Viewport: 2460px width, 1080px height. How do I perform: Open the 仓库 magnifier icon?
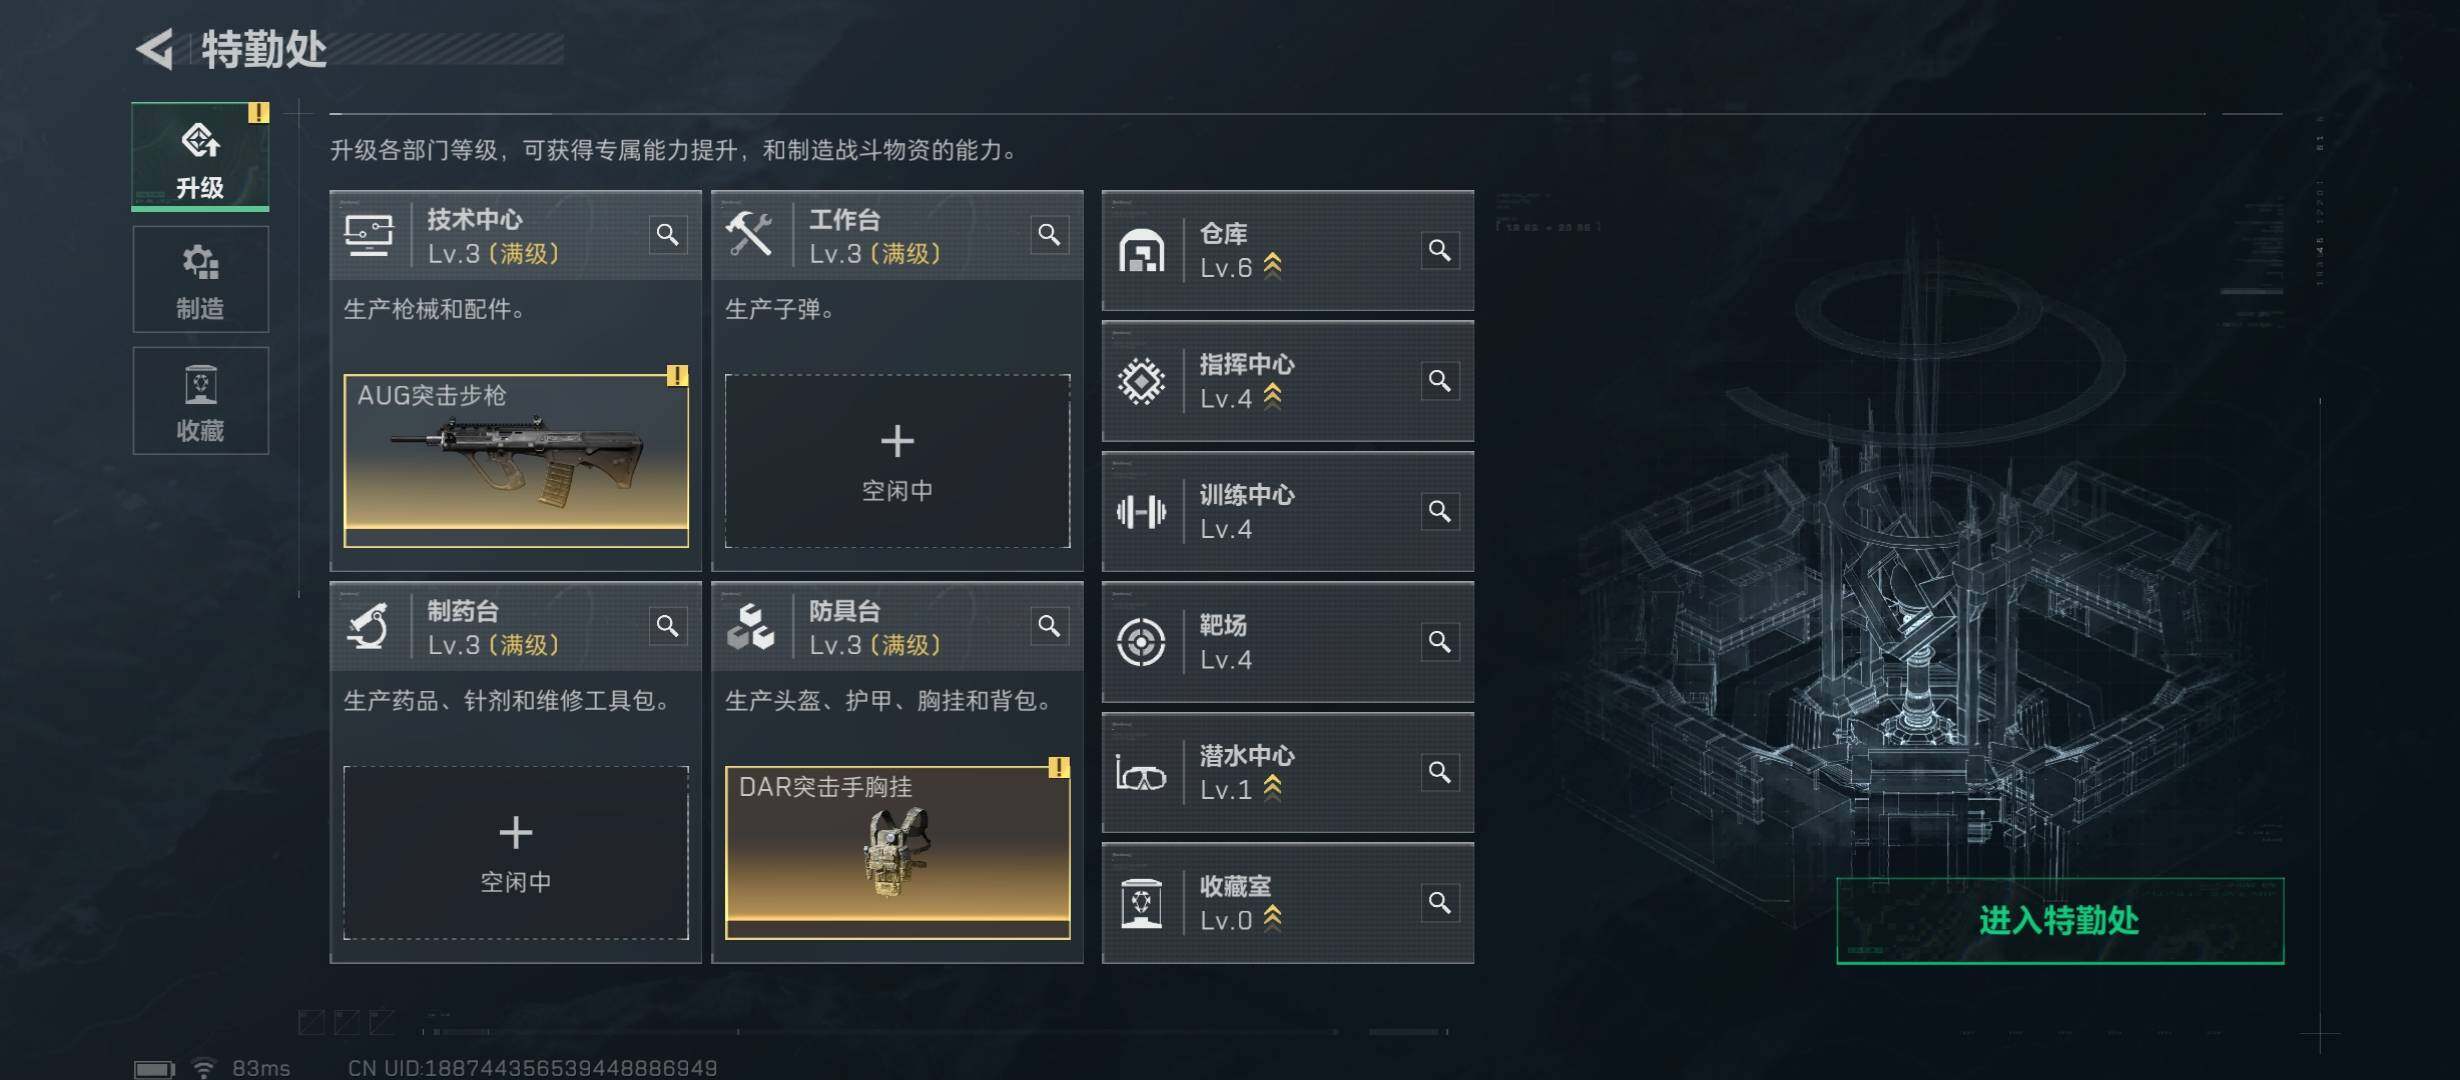(x=1440, y=250)
